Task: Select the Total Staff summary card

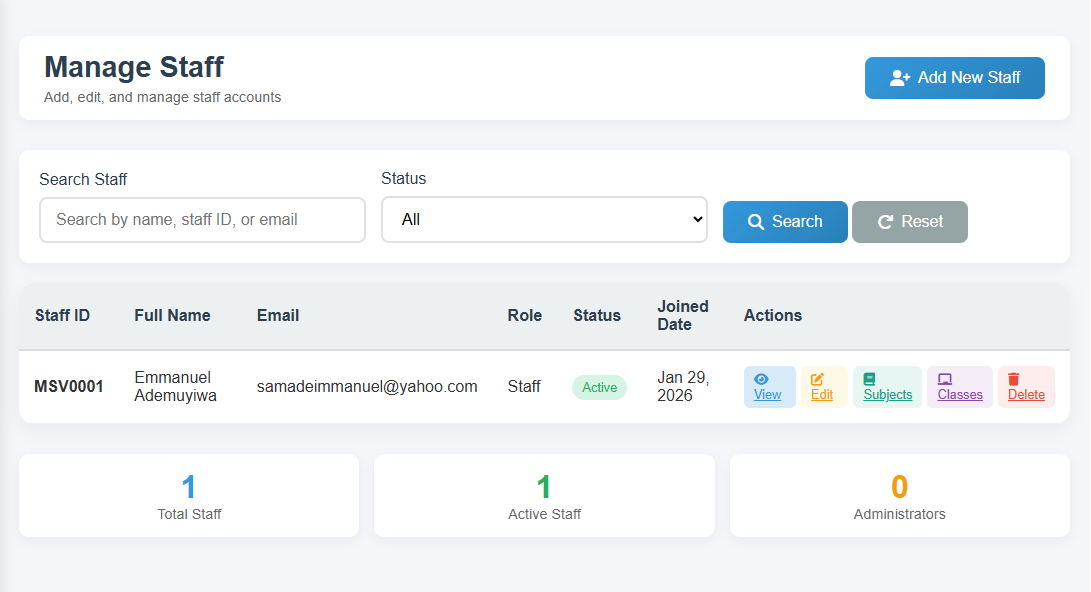Action: pos(189,496)
